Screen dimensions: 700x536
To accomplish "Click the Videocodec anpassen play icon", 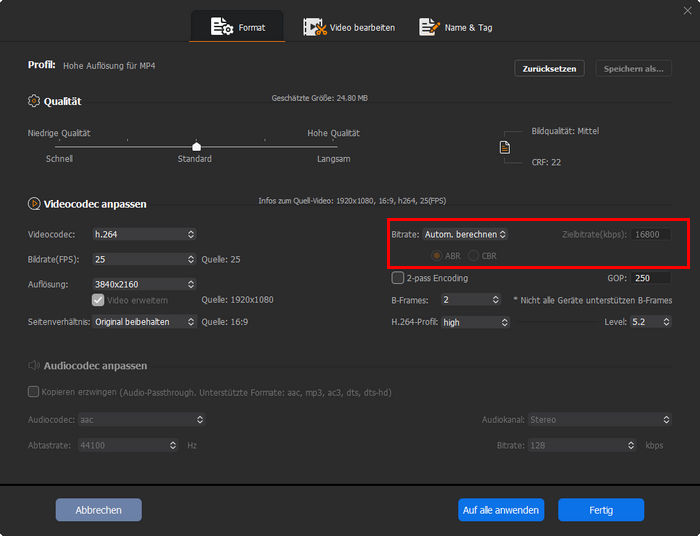I will (34, 204).
